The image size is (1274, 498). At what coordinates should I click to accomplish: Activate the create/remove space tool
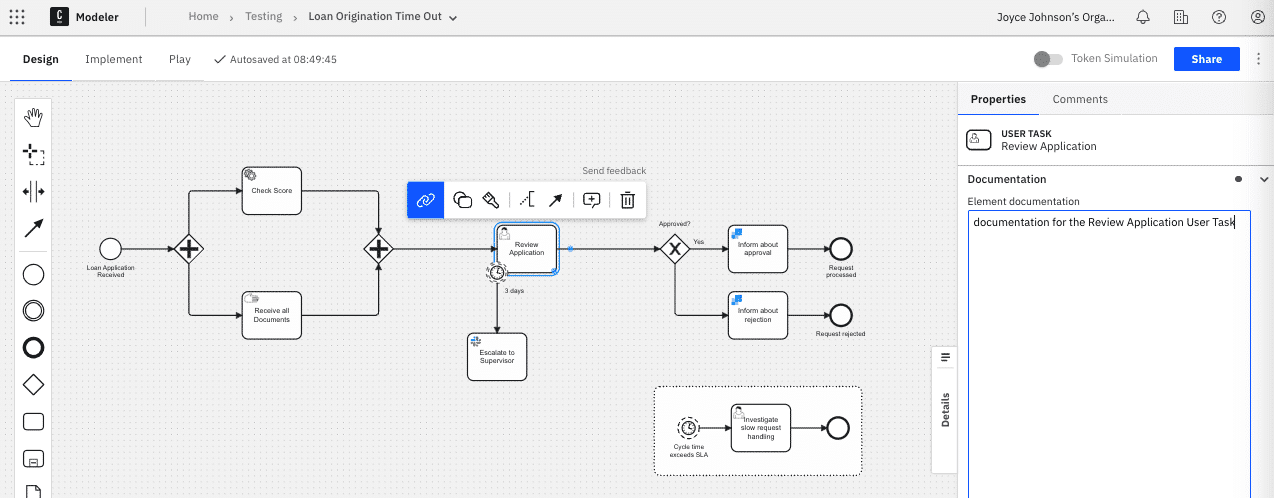click(33, 190)
